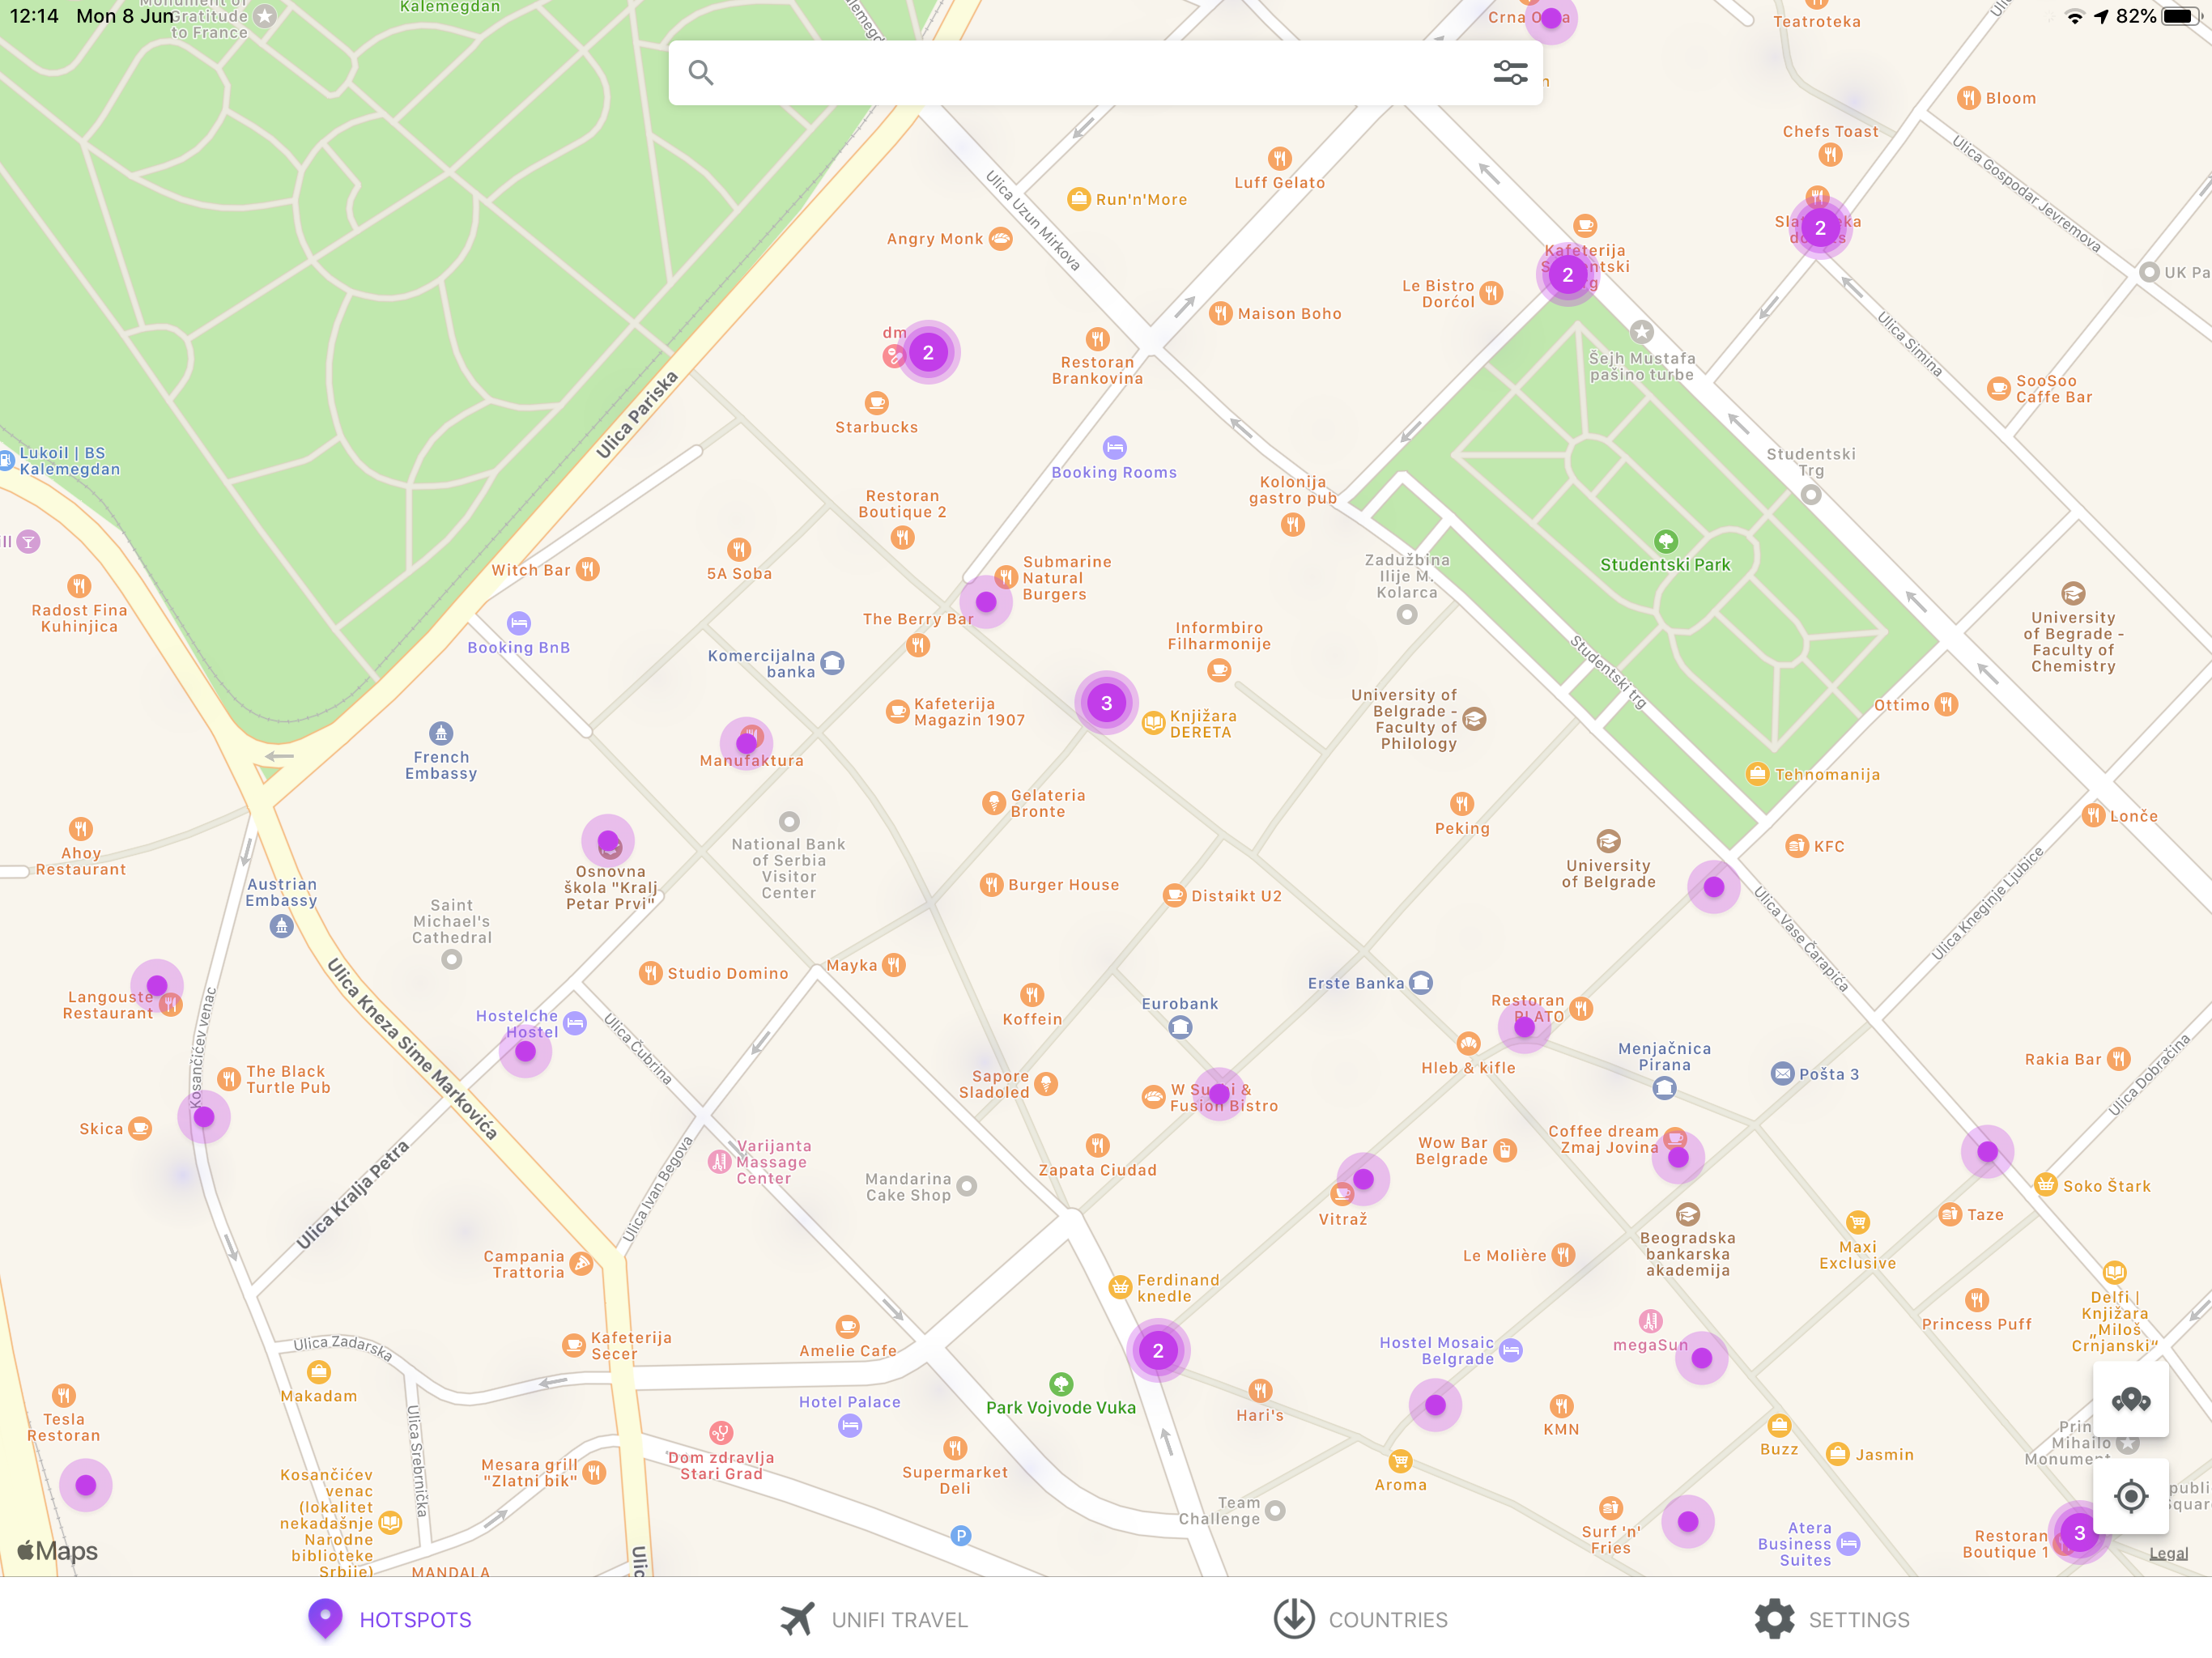The height and width of the screenshot is (1658, 2212).
Task: Click the "University of Belgrade" label near KFC
Action: 1608,873
